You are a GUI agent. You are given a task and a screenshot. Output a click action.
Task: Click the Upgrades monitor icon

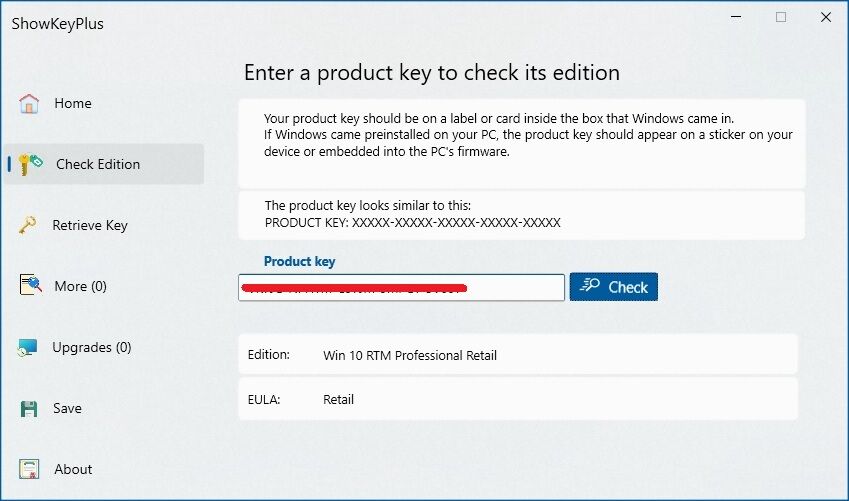point(28,347)
